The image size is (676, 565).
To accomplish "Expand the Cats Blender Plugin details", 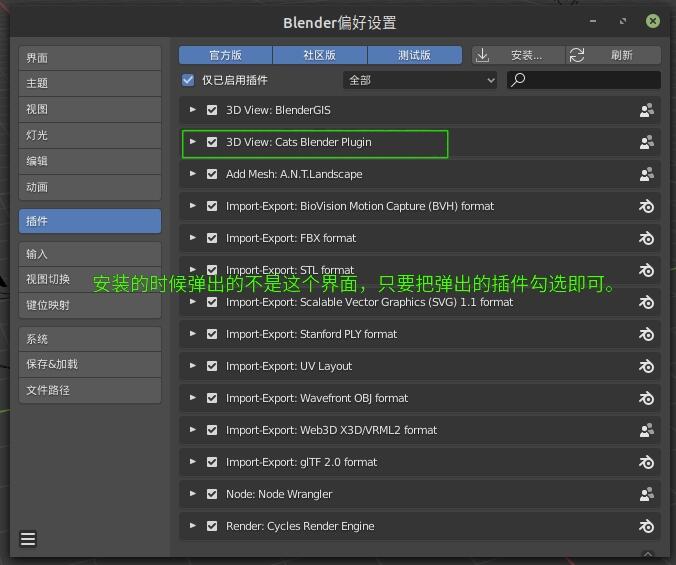I will [x=193, y=141].
